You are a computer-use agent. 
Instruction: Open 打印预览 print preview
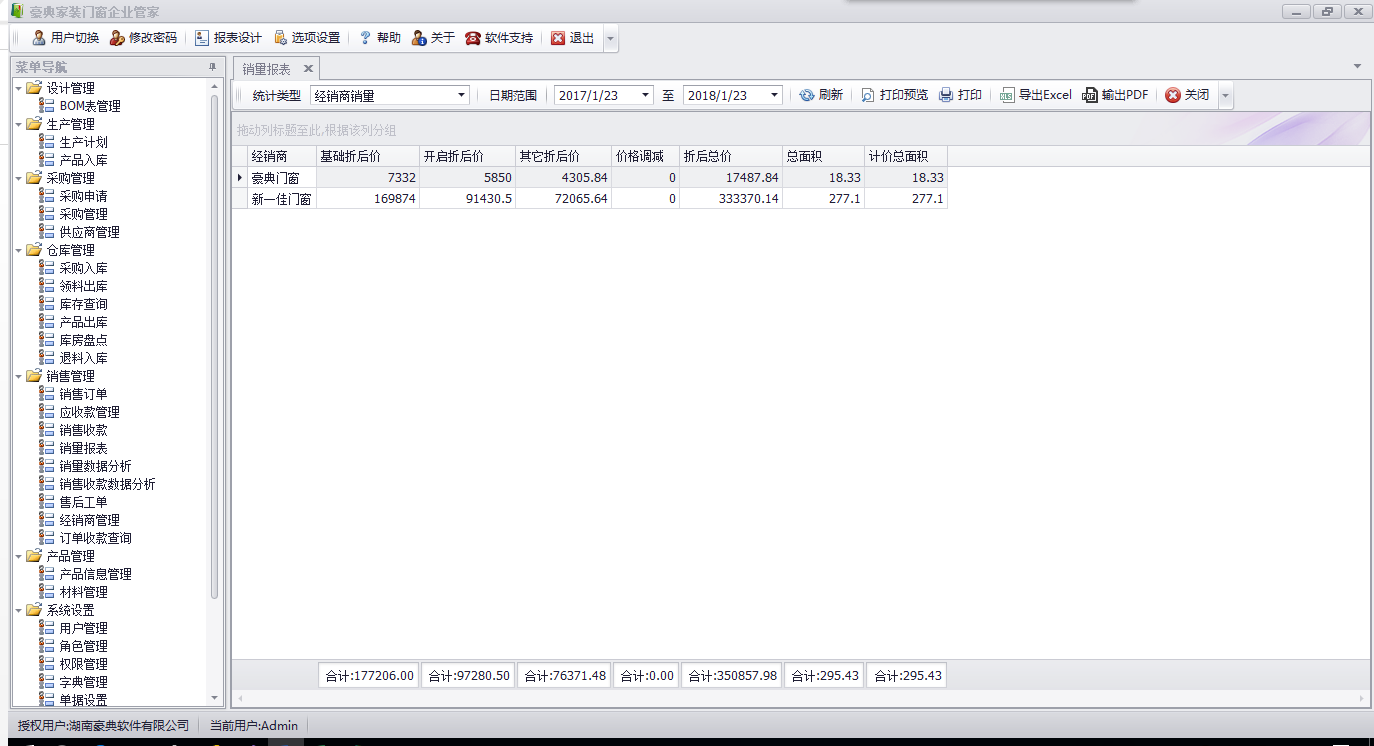(894, 95)
